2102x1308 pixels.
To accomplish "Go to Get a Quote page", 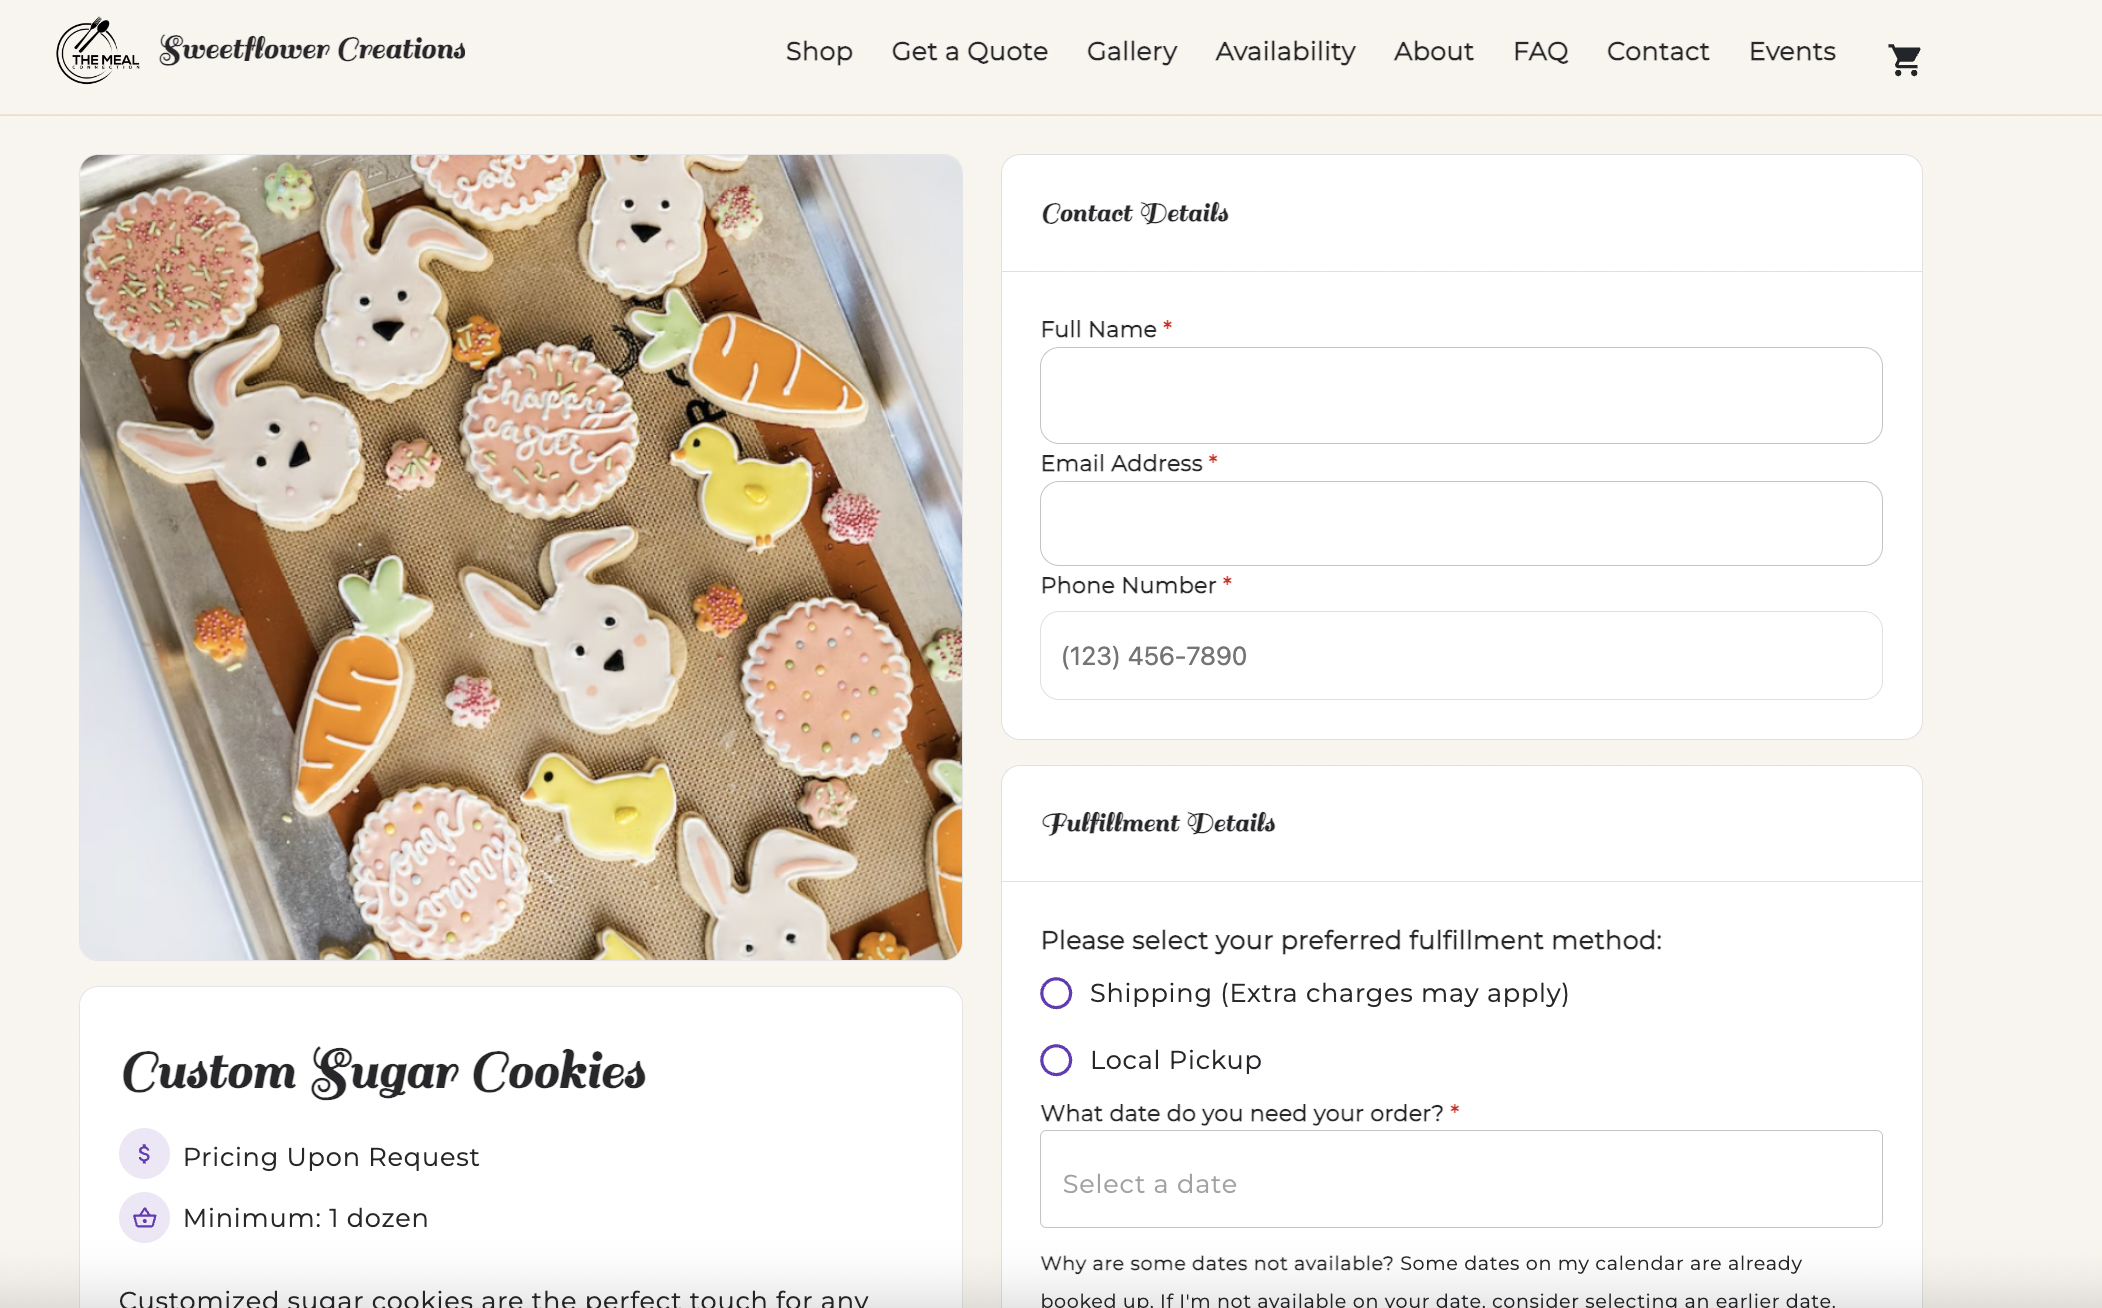I will point(969,51).
